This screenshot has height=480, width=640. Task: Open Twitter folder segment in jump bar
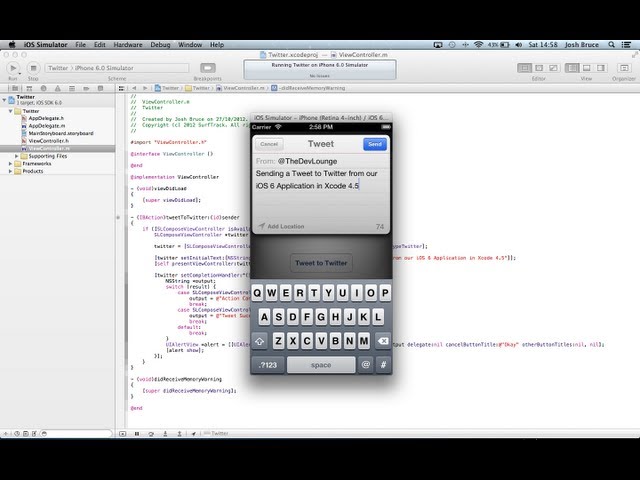click(x=198, y=88)
